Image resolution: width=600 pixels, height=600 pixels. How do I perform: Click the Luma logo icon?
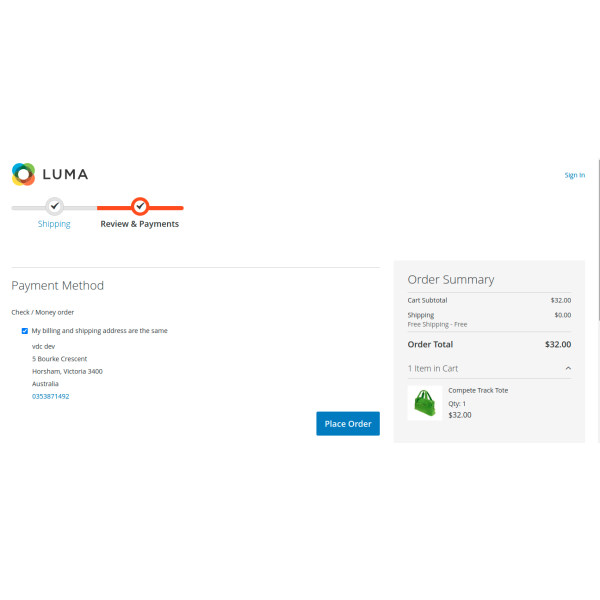coord(23,174)
